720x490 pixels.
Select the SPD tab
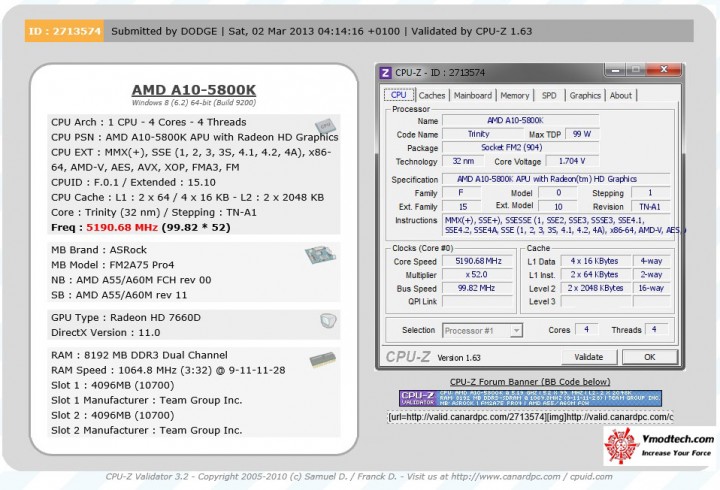[549, 96]
